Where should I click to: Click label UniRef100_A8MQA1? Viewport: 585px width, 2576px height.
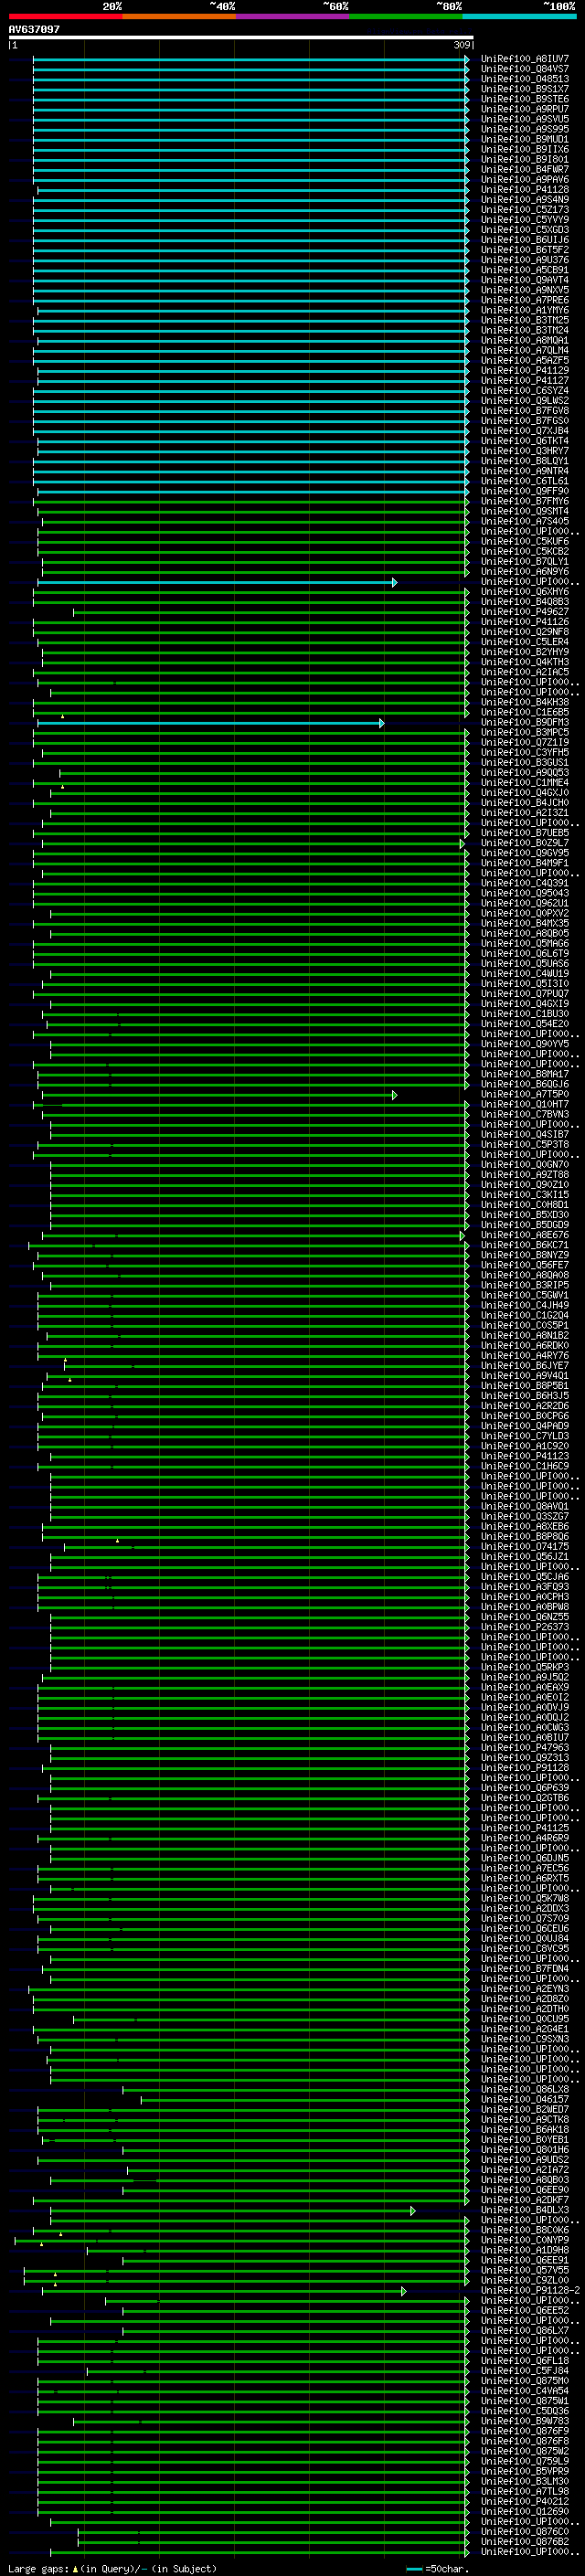(525, 341)
